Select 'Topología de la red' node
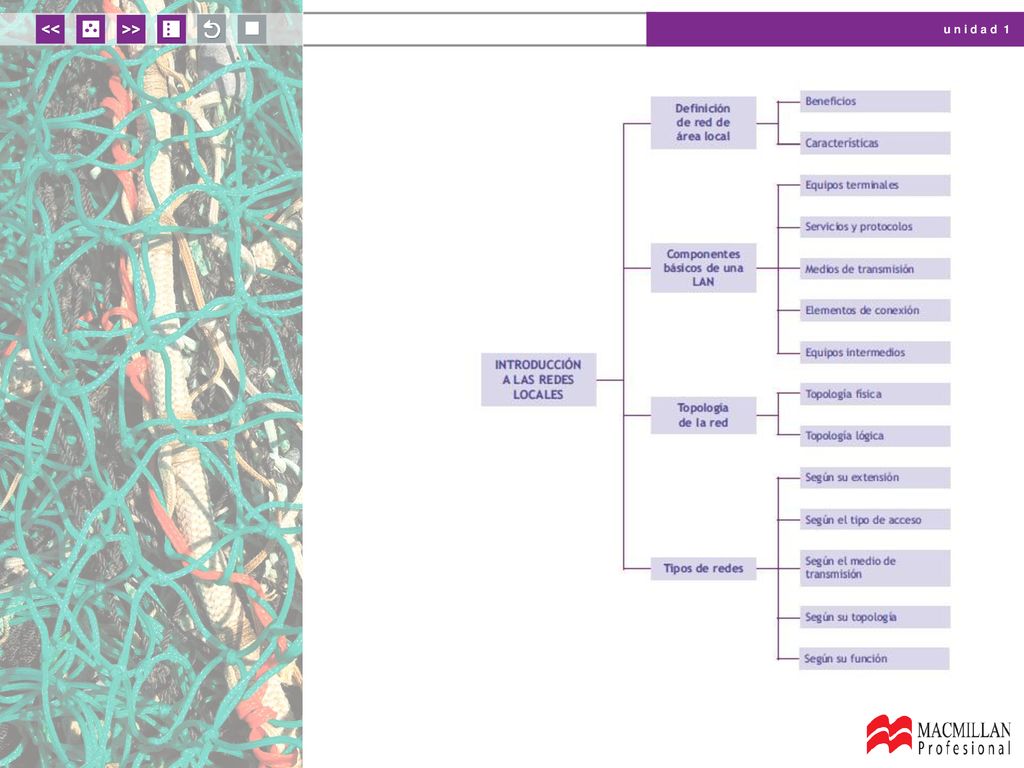Screen dimensions: 1024x768 [703, 415]
